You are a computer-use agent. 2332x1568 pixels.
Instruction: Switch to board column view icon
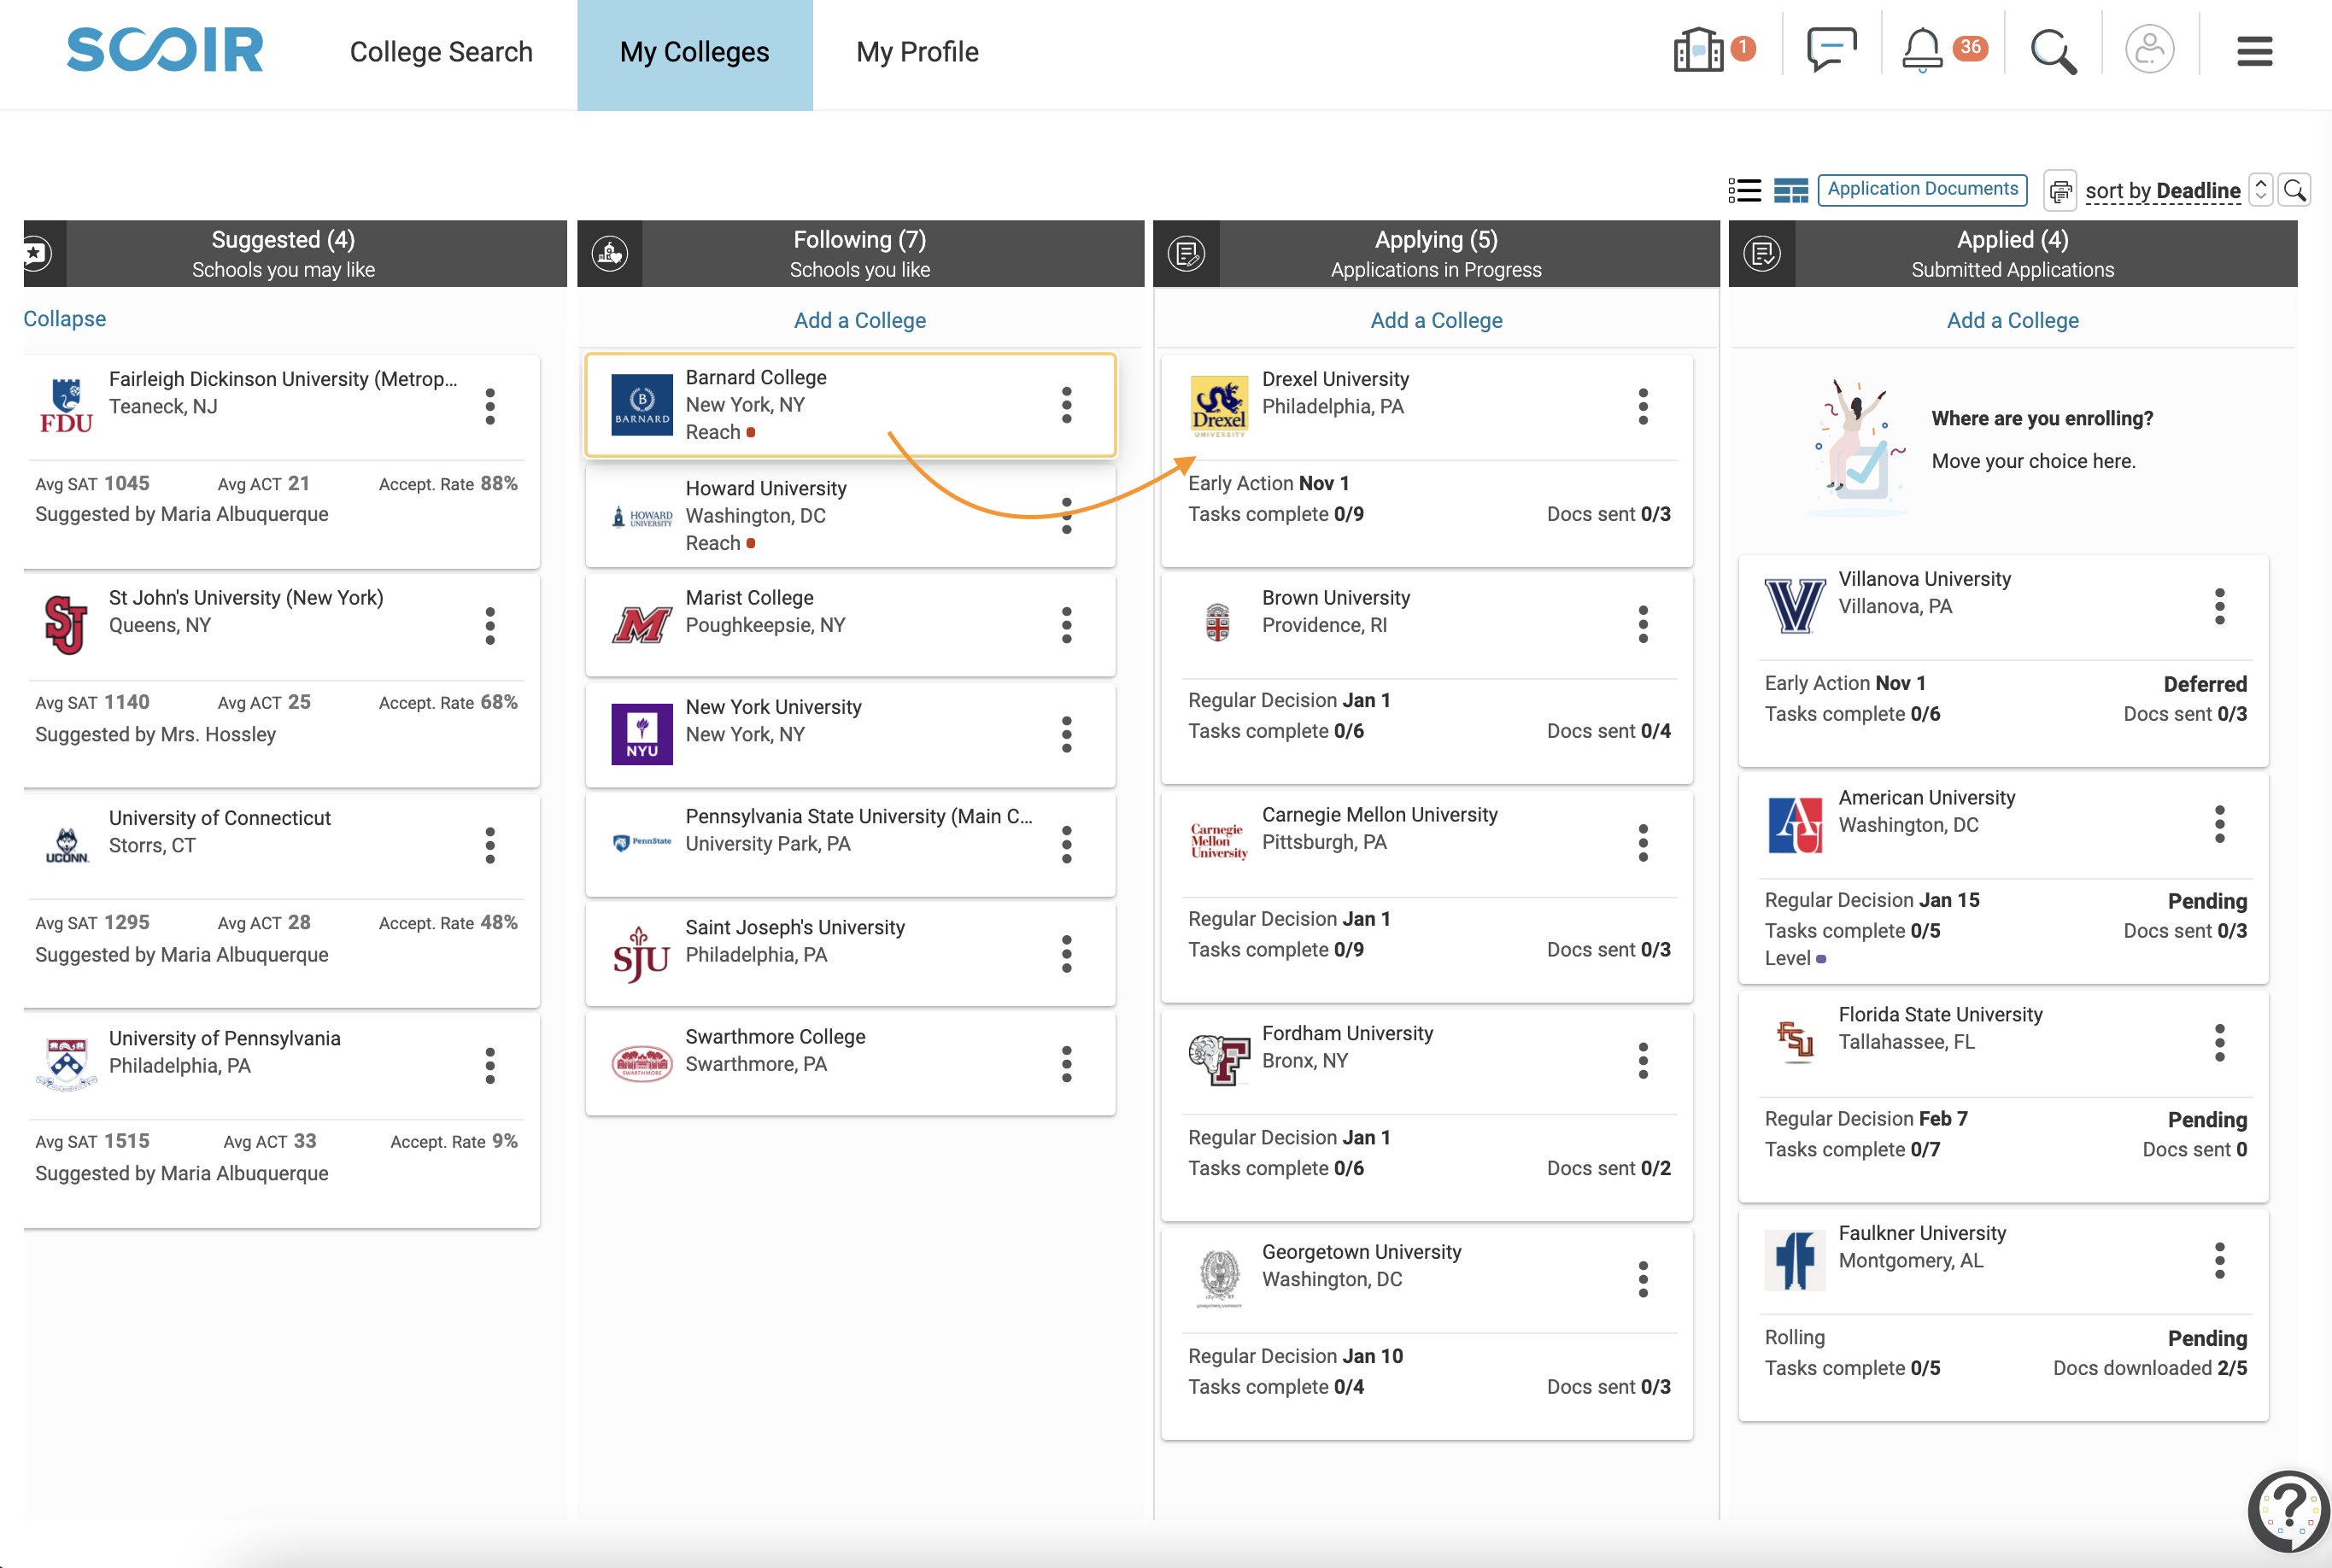pos(1790,190)
